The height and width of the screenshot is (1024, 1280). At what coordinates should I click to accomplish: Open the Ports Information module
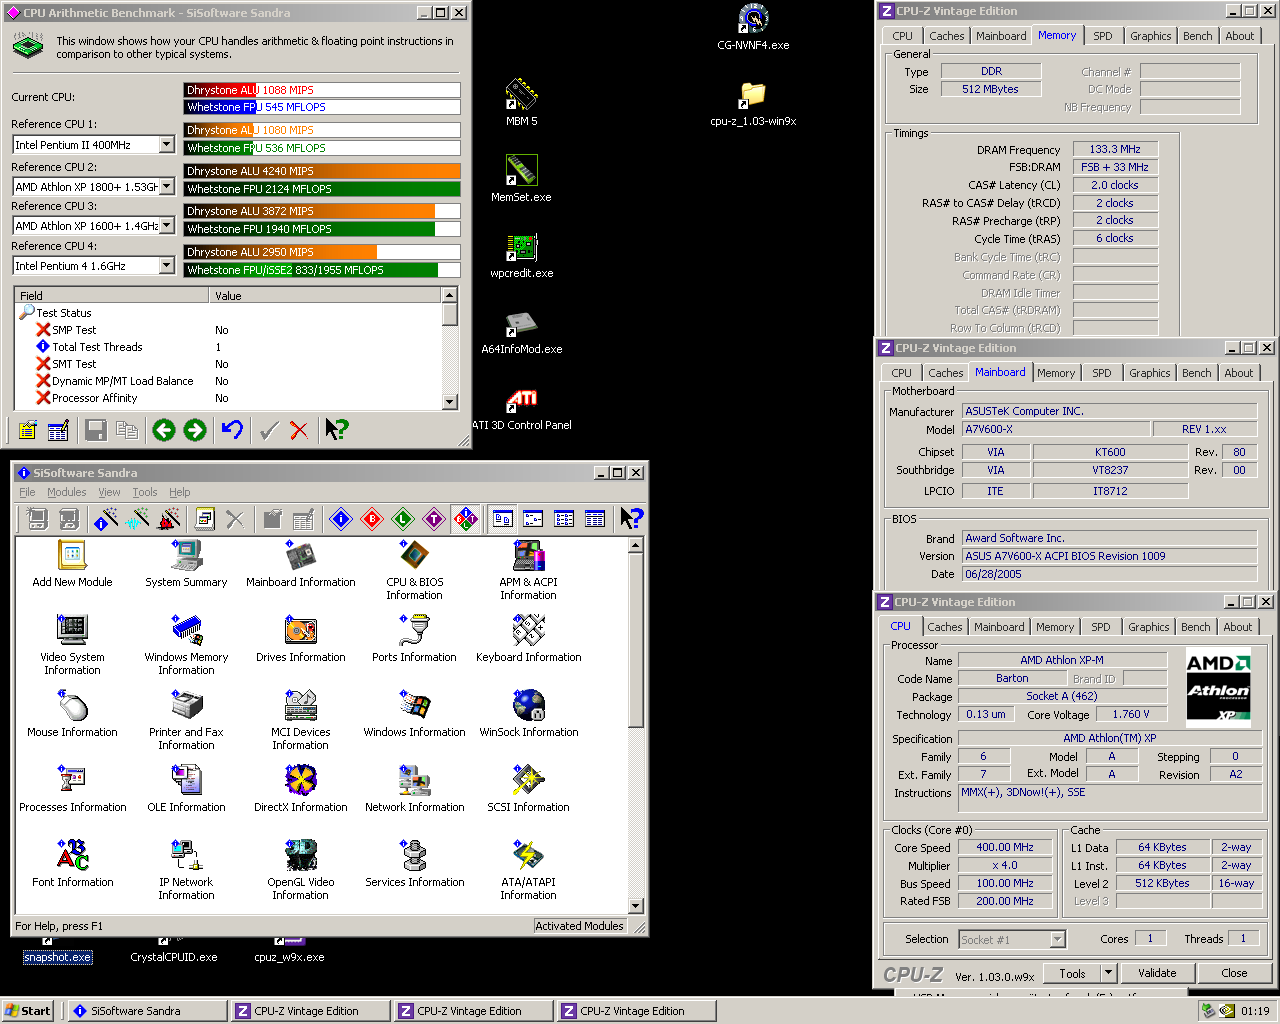click(x=415, y=639)
